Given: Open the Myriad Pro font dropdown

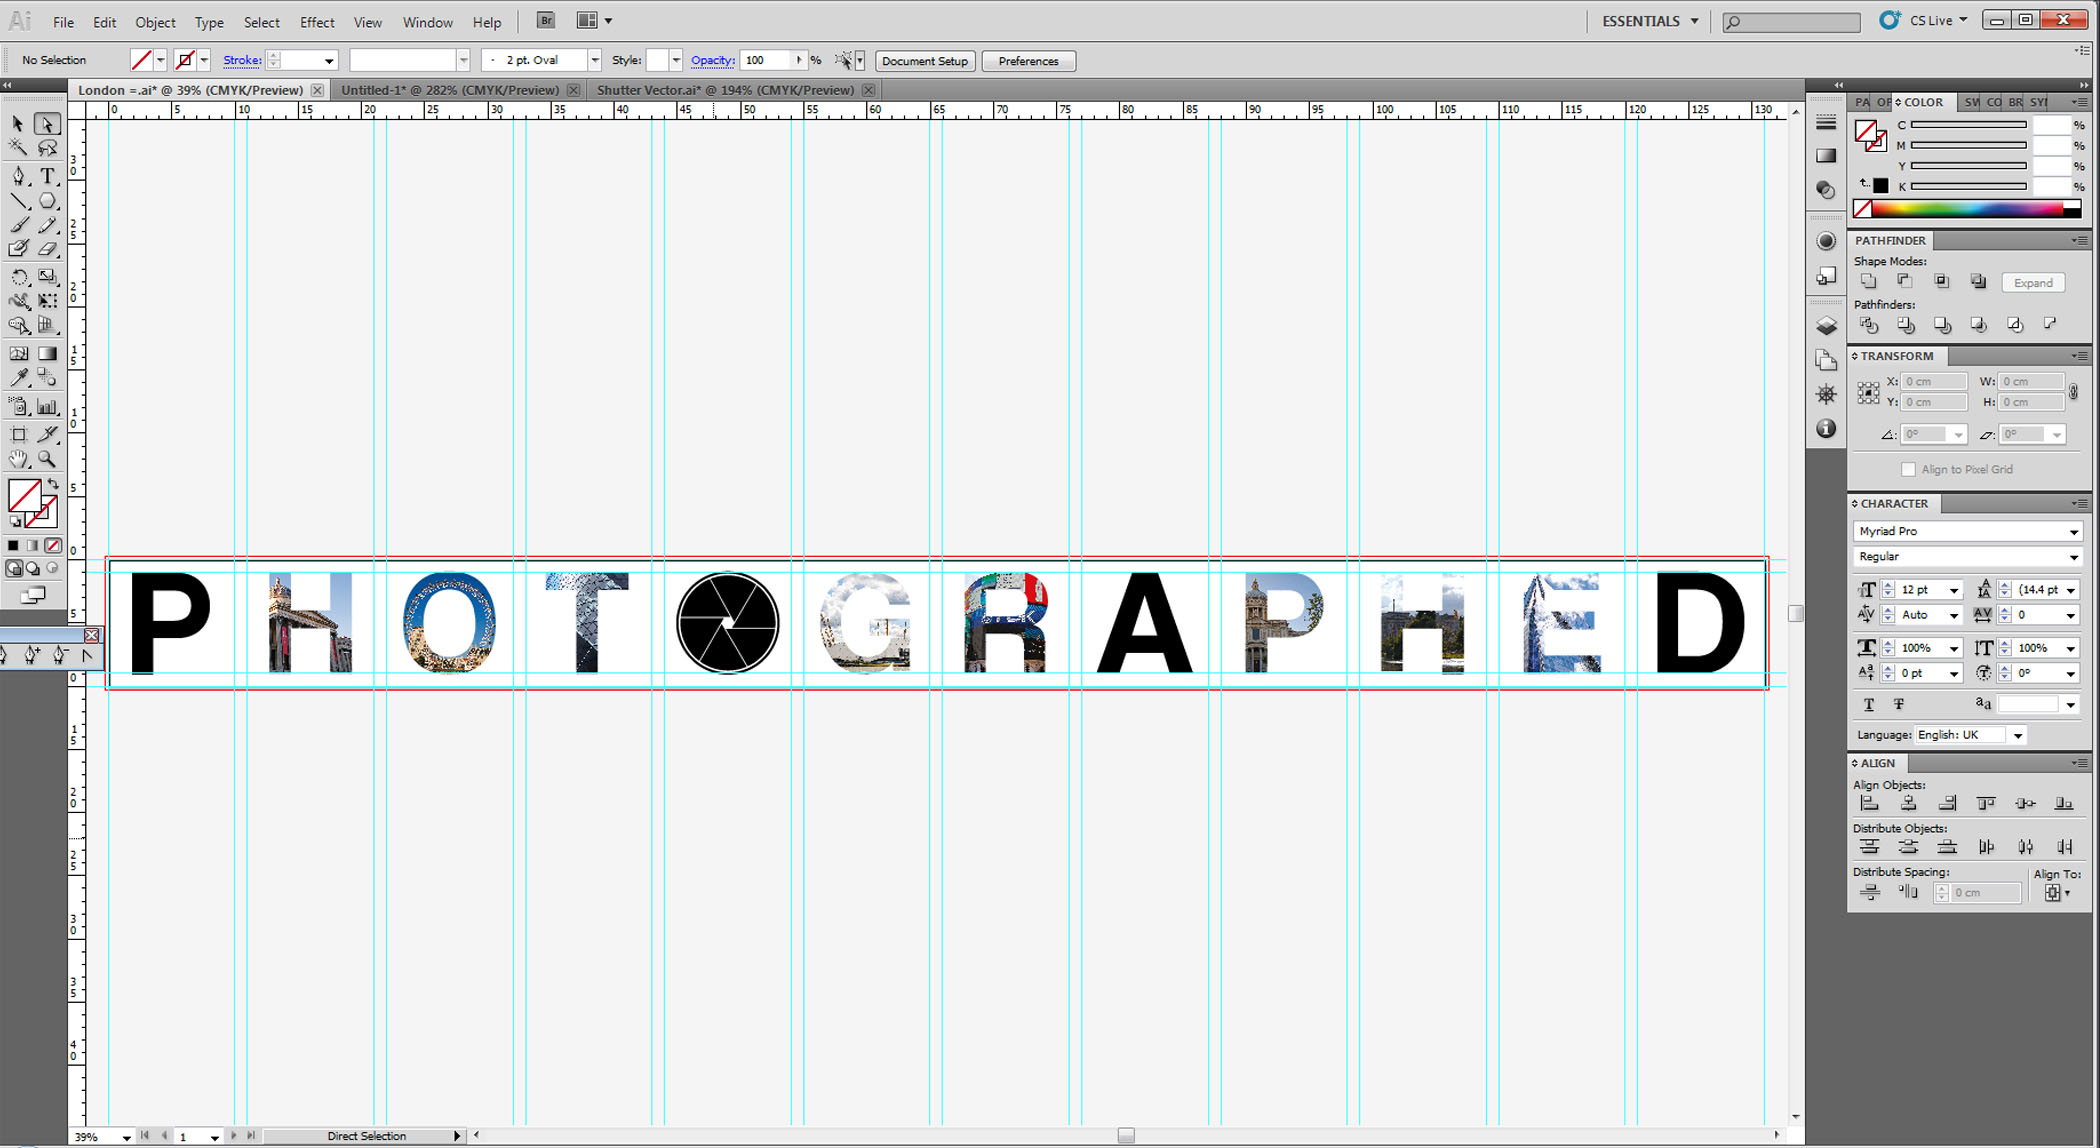Looking at the screenshot, I should (2073, 531).
